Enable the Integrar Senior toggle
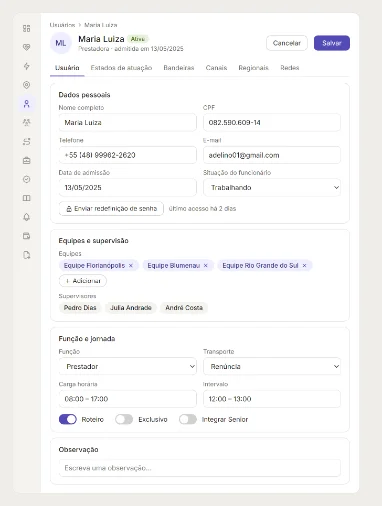The height and width of the screenshot is (506, 382). coord(188,419)
